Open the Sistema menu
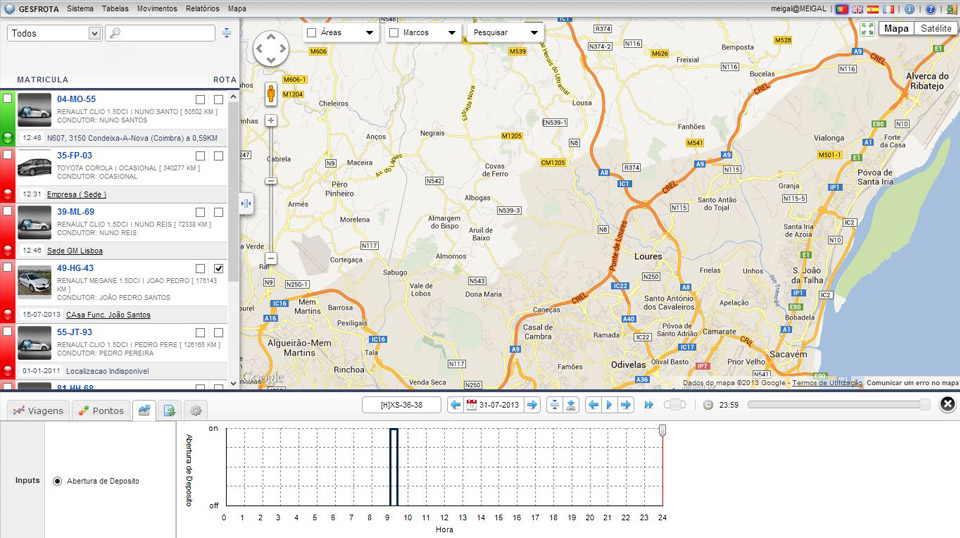 point(80,9)
